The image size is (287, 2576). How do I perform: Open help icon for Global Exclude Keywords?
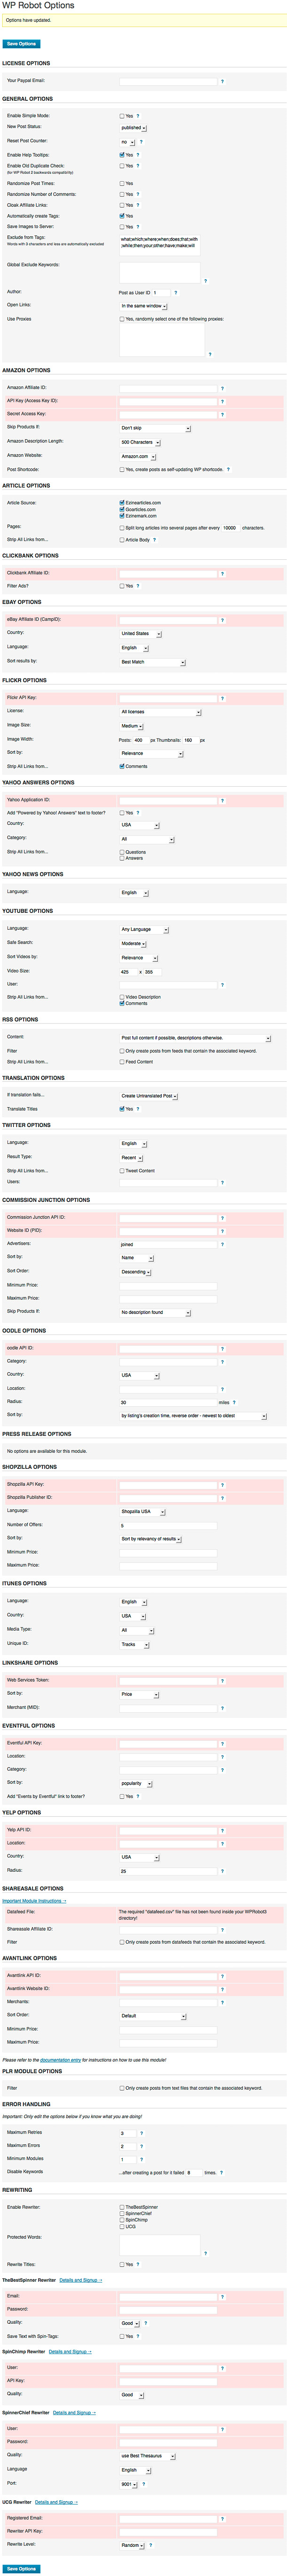[206, 281]
